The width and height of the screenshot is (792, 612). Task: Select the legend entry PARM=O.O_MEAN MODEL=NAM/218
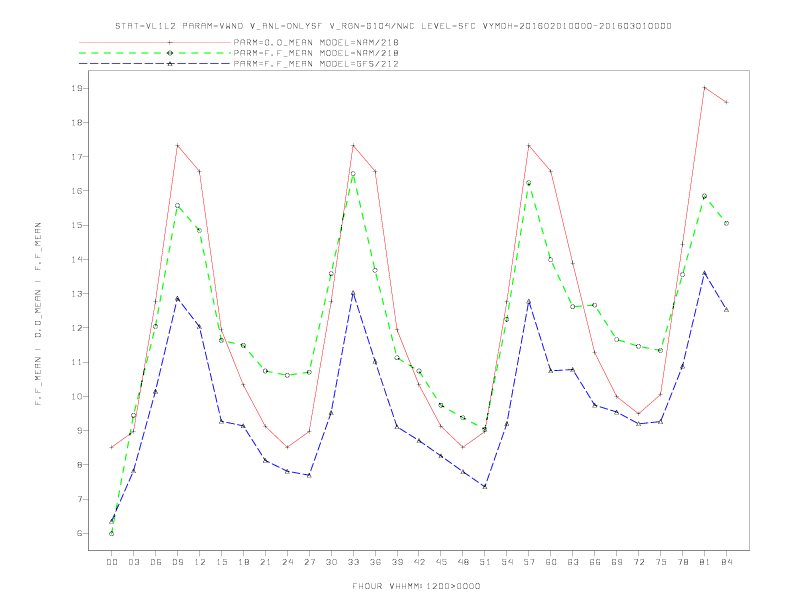click(x=316, y=42)
